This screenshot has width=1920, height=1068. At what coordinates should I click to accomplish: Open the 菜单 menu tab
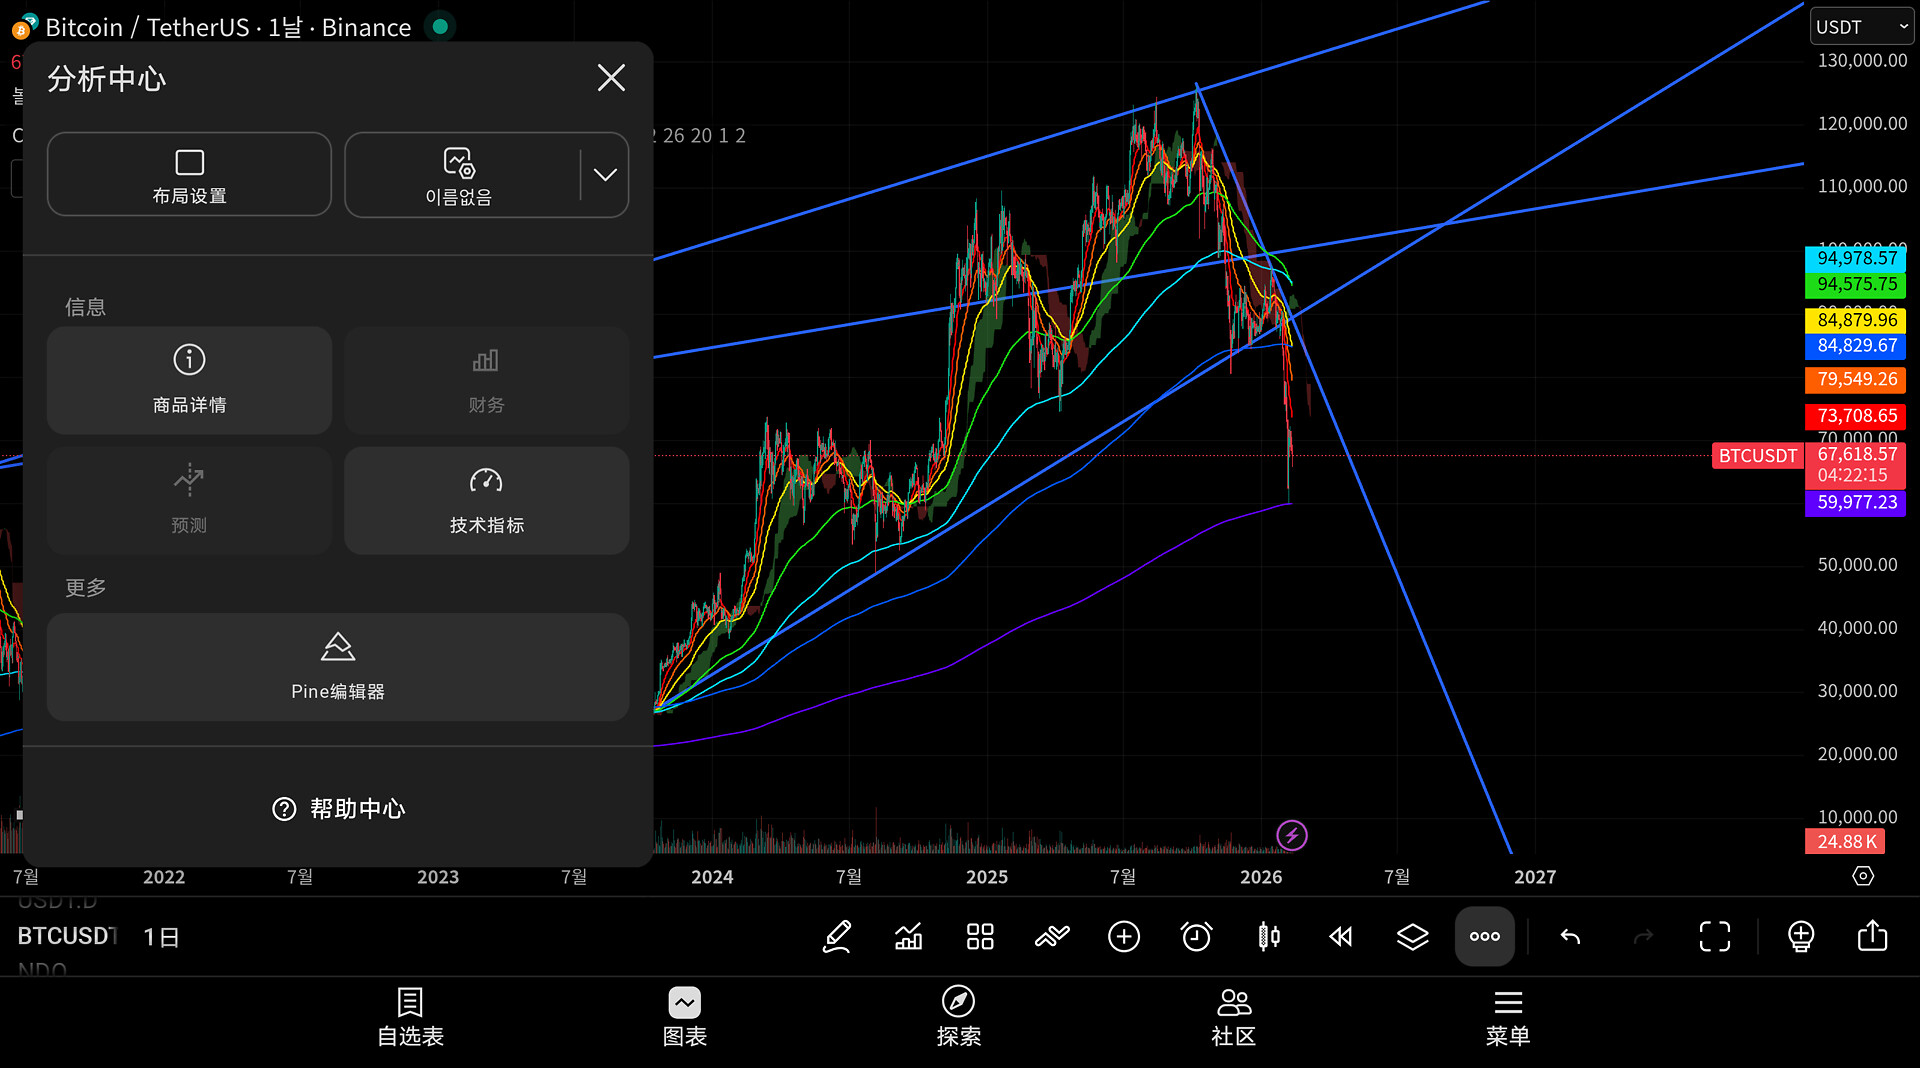[1508, 1018]
